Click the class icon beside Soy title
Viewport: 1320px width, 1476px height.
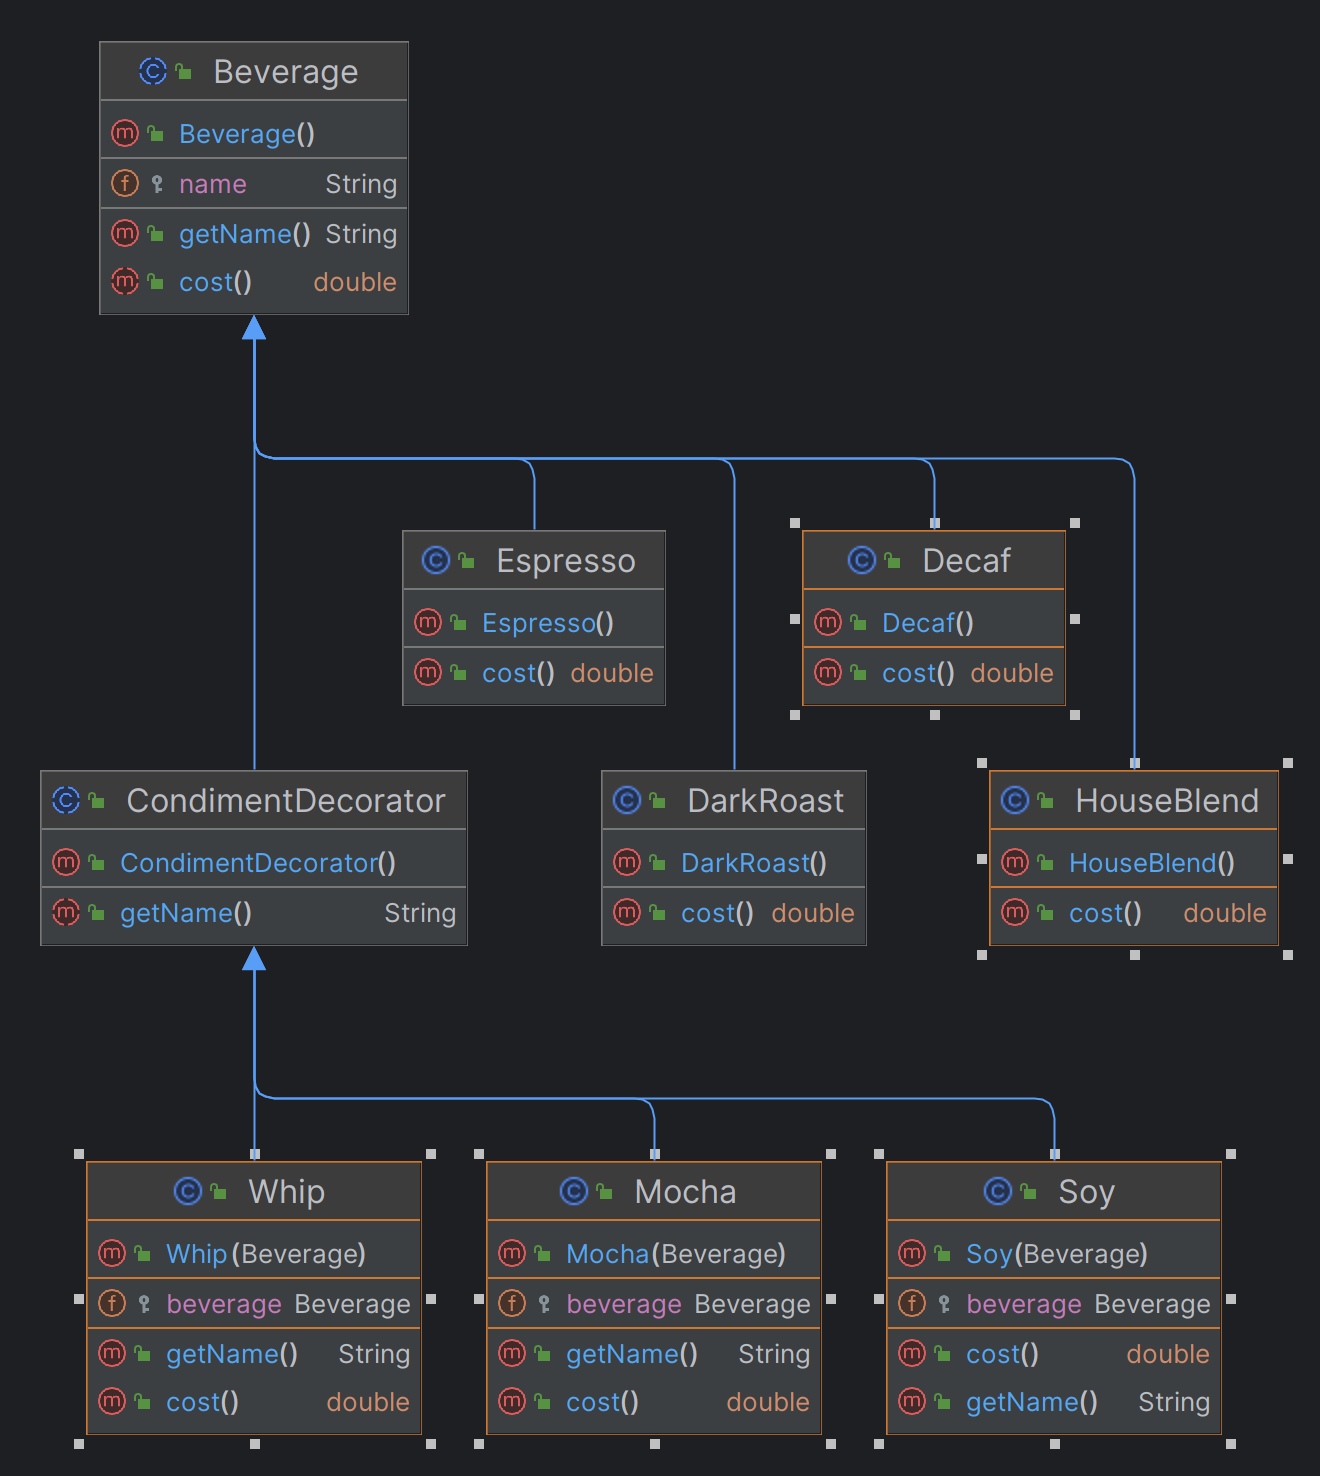(997, 1191)
